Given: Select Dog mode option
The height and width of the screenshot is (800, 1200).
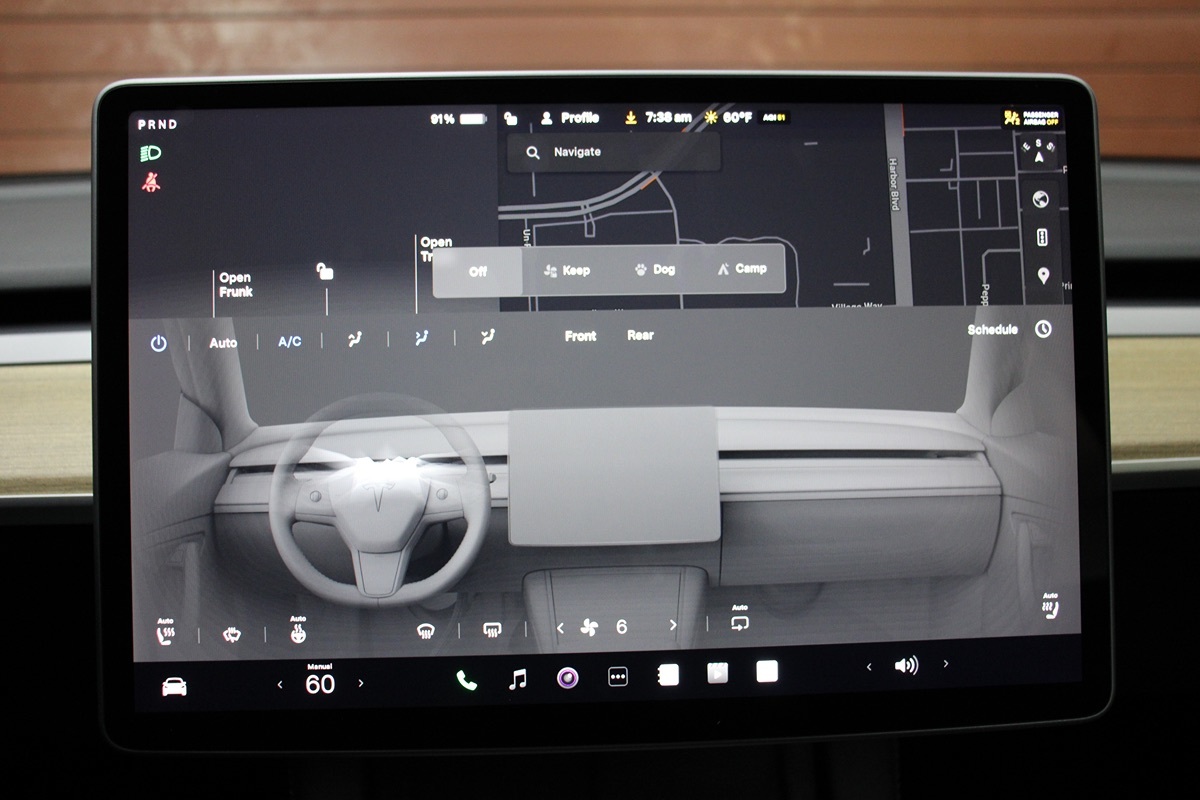Looking at the screenshot, I should click(x=655, y=270).
